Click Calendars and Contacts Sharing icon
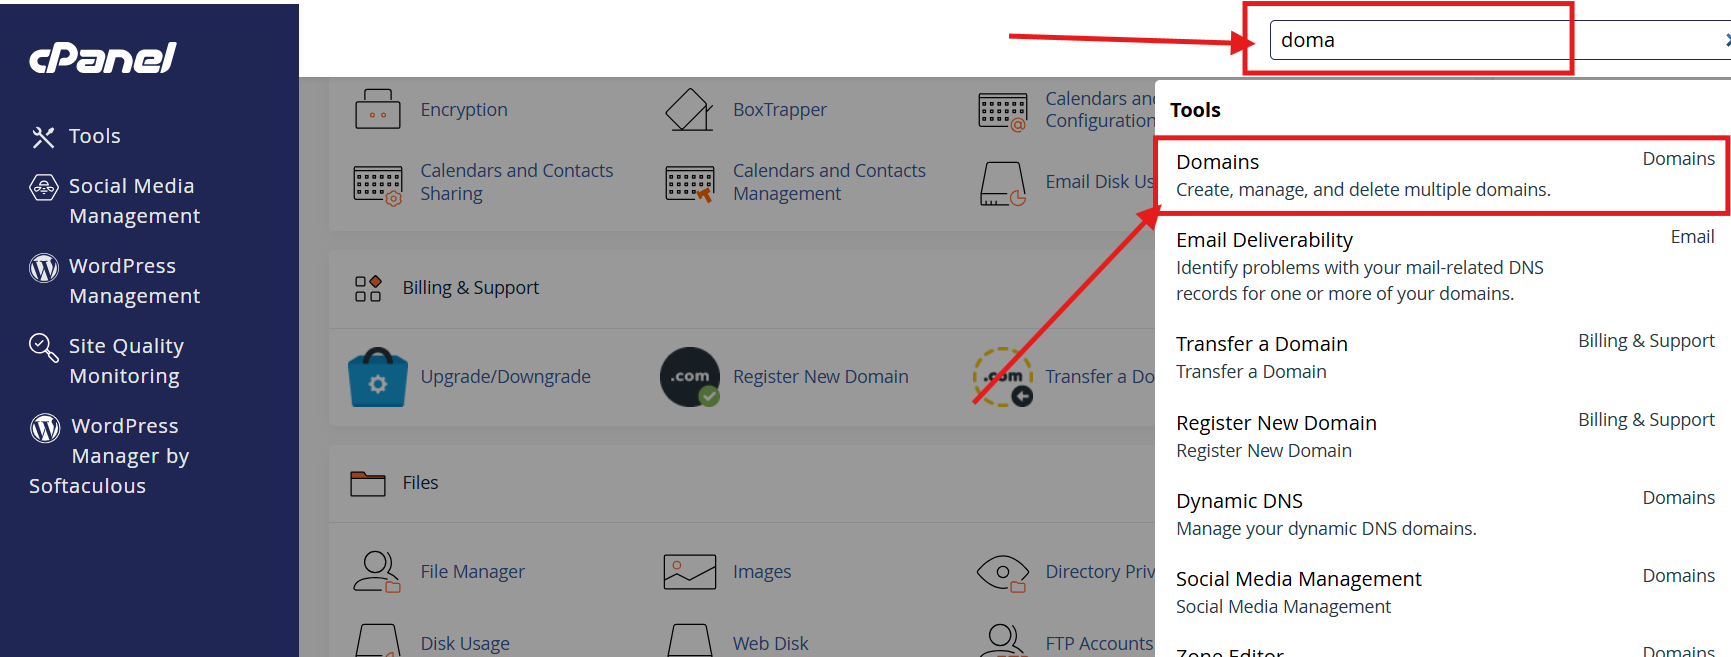Screen dimensions: 1731x657 click(x=378, y=184)
